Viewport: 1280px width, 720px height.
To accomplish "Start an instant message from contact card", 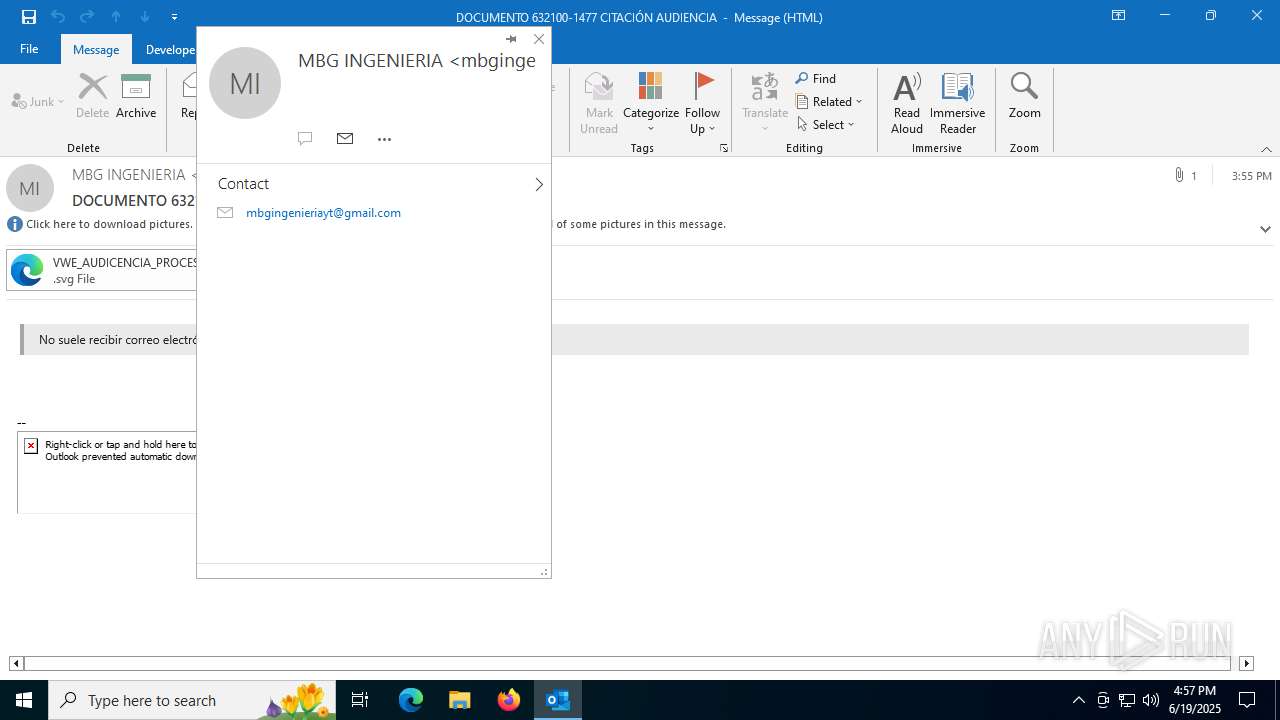I will (305, 139).
